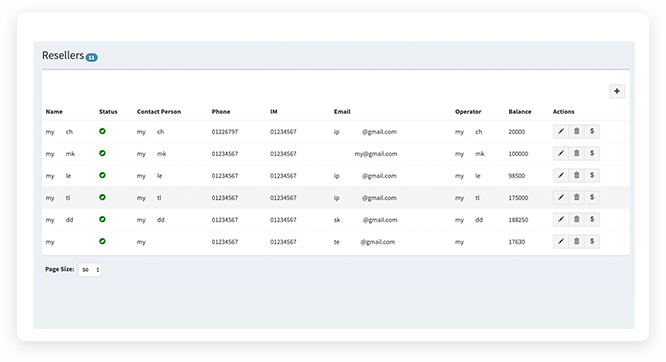Click the green status icon in balance 100000 row

(x=102, y=153)
